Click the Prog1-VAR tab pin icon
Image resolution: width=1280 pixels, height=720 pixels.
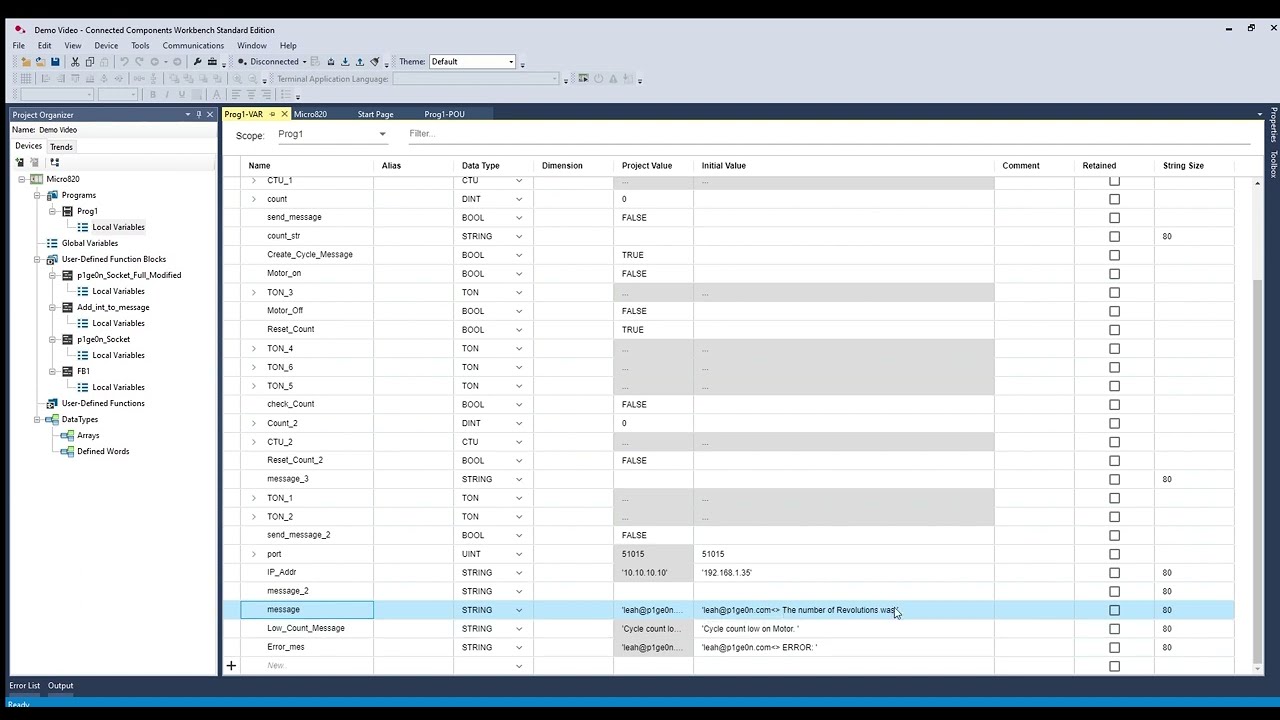(x=272, y=114)
